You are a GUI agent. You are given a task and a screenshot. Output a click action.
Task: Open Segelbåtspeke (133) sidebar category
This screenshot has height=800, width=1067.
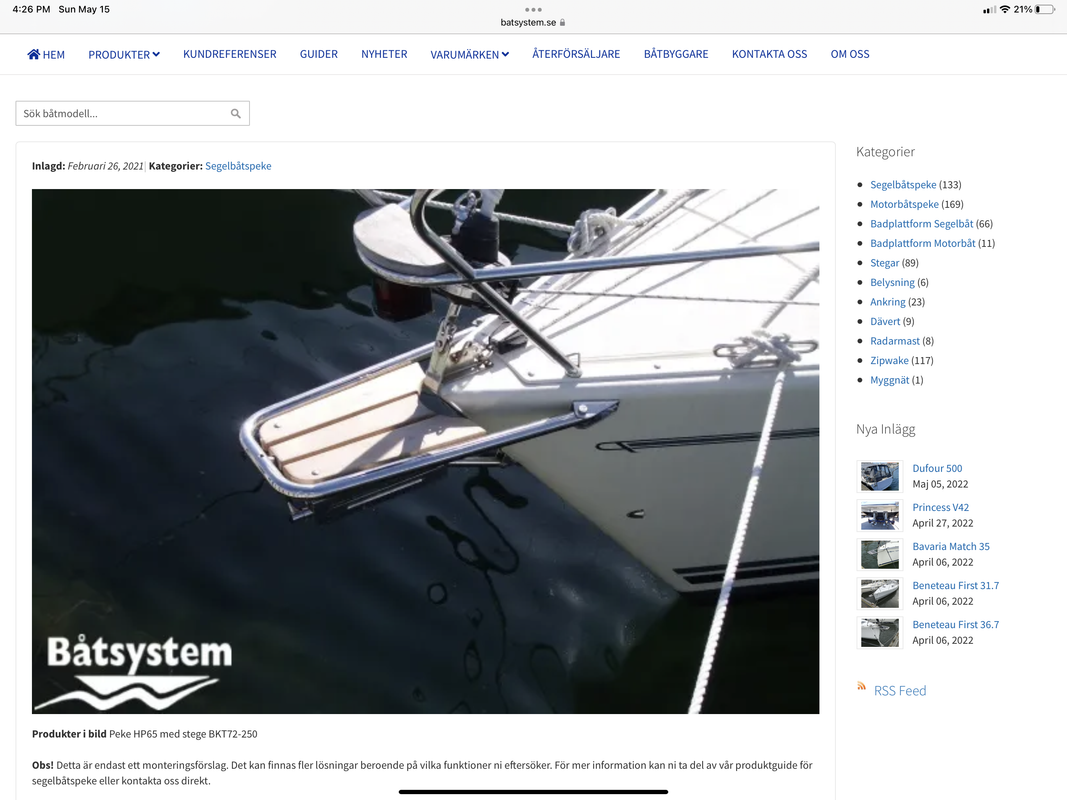(x=903, y=185)
